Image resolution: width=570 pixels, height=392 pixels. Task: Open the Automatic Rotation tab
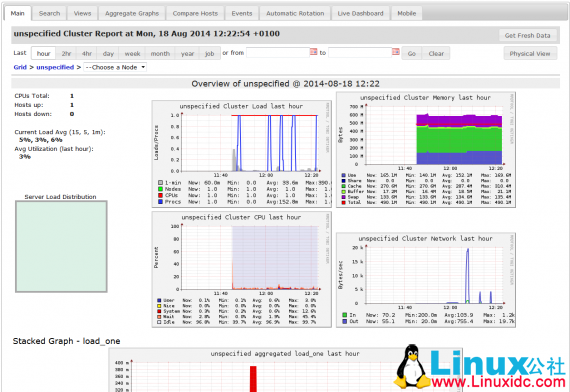click(295, 13)
